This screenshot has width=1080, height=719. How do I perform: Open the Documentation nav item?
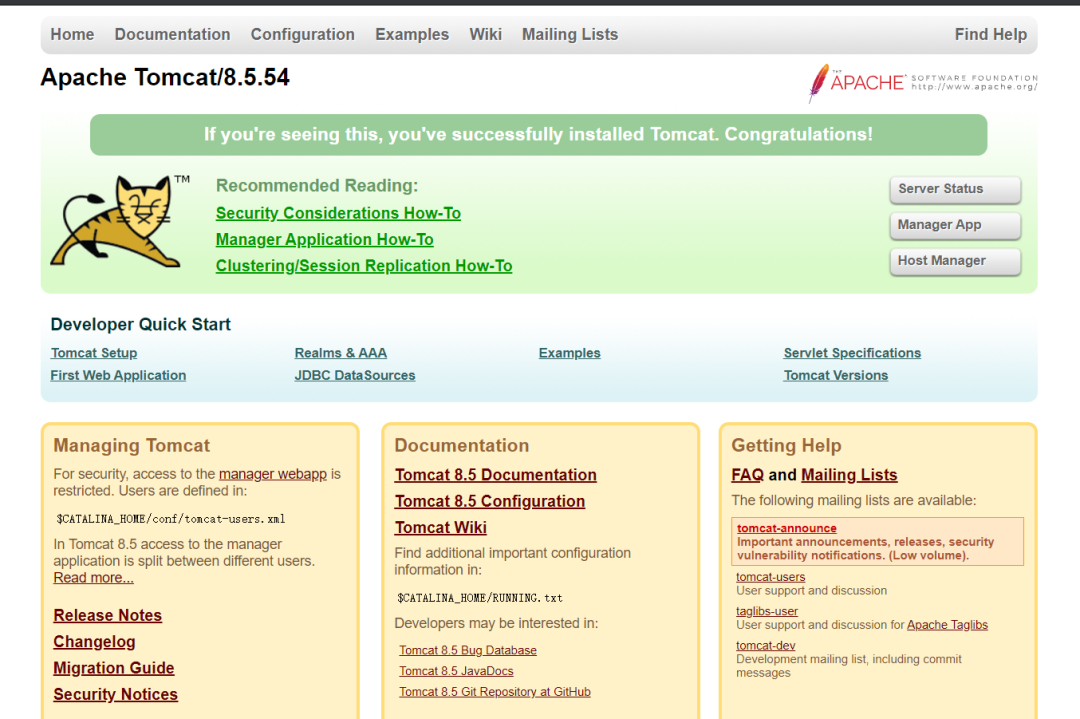point(172,34)
